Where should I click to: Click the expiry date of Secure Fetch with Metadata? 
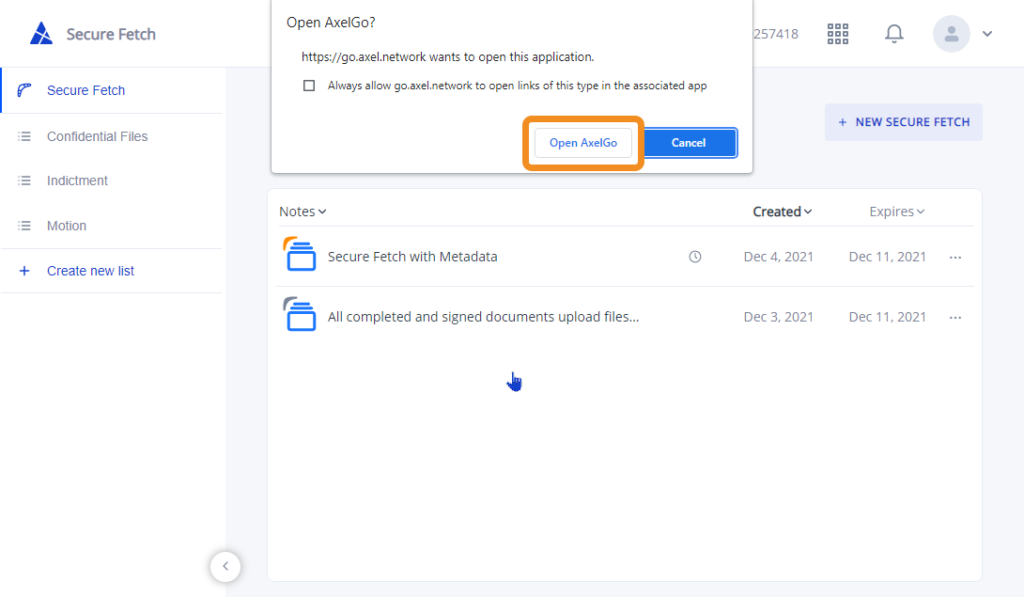point(888,257)
